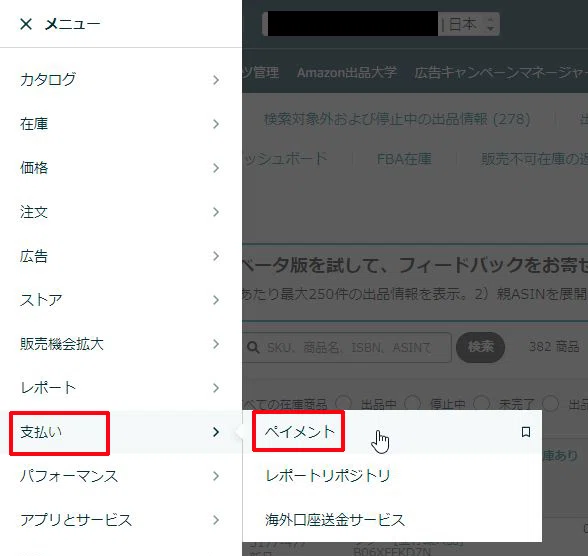588x556 pixels.
Task: Bookmark the ペイメント submenu entry
Action: pyautogui.click(x=526, y=432)
